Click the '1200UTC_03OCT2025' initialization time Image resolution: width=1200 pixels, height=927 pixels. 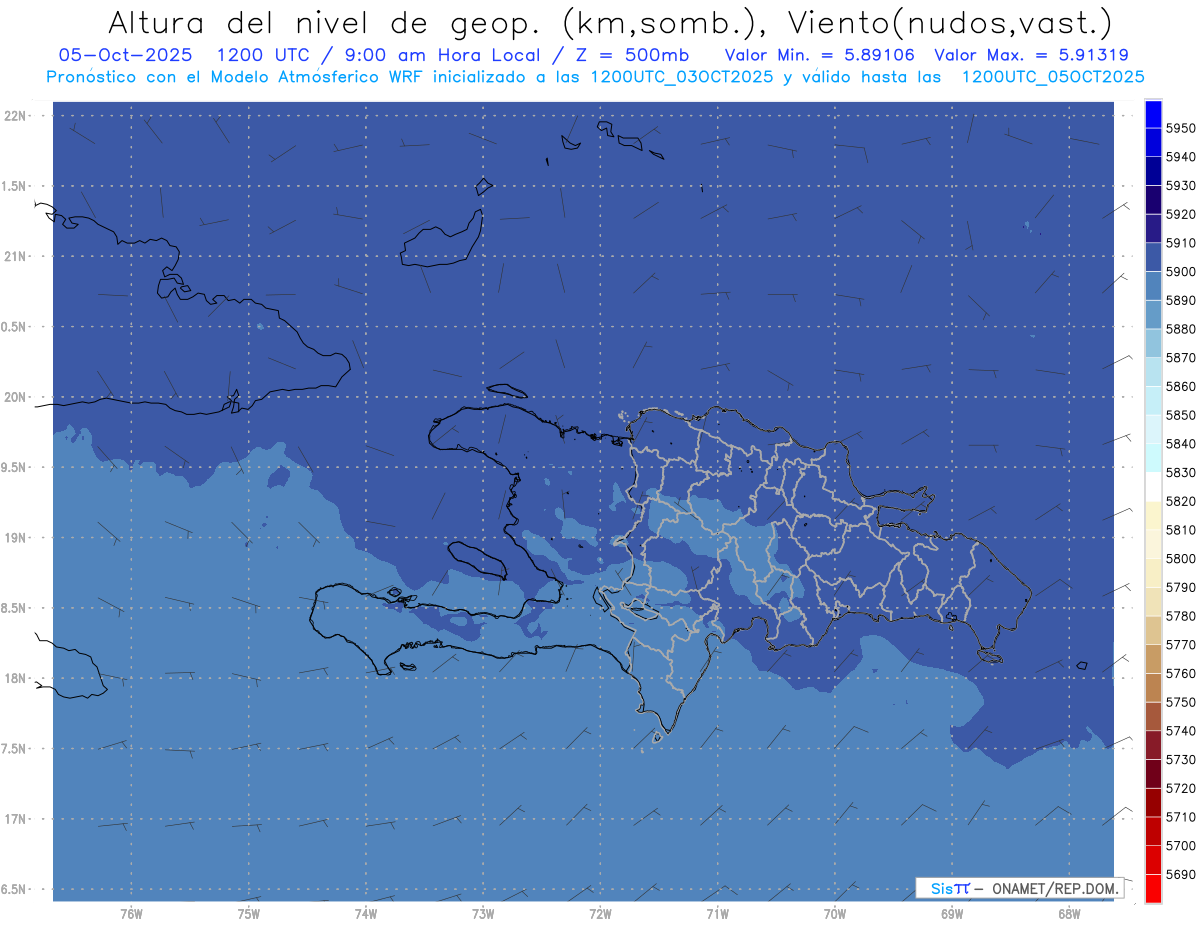tap(682, 77)
